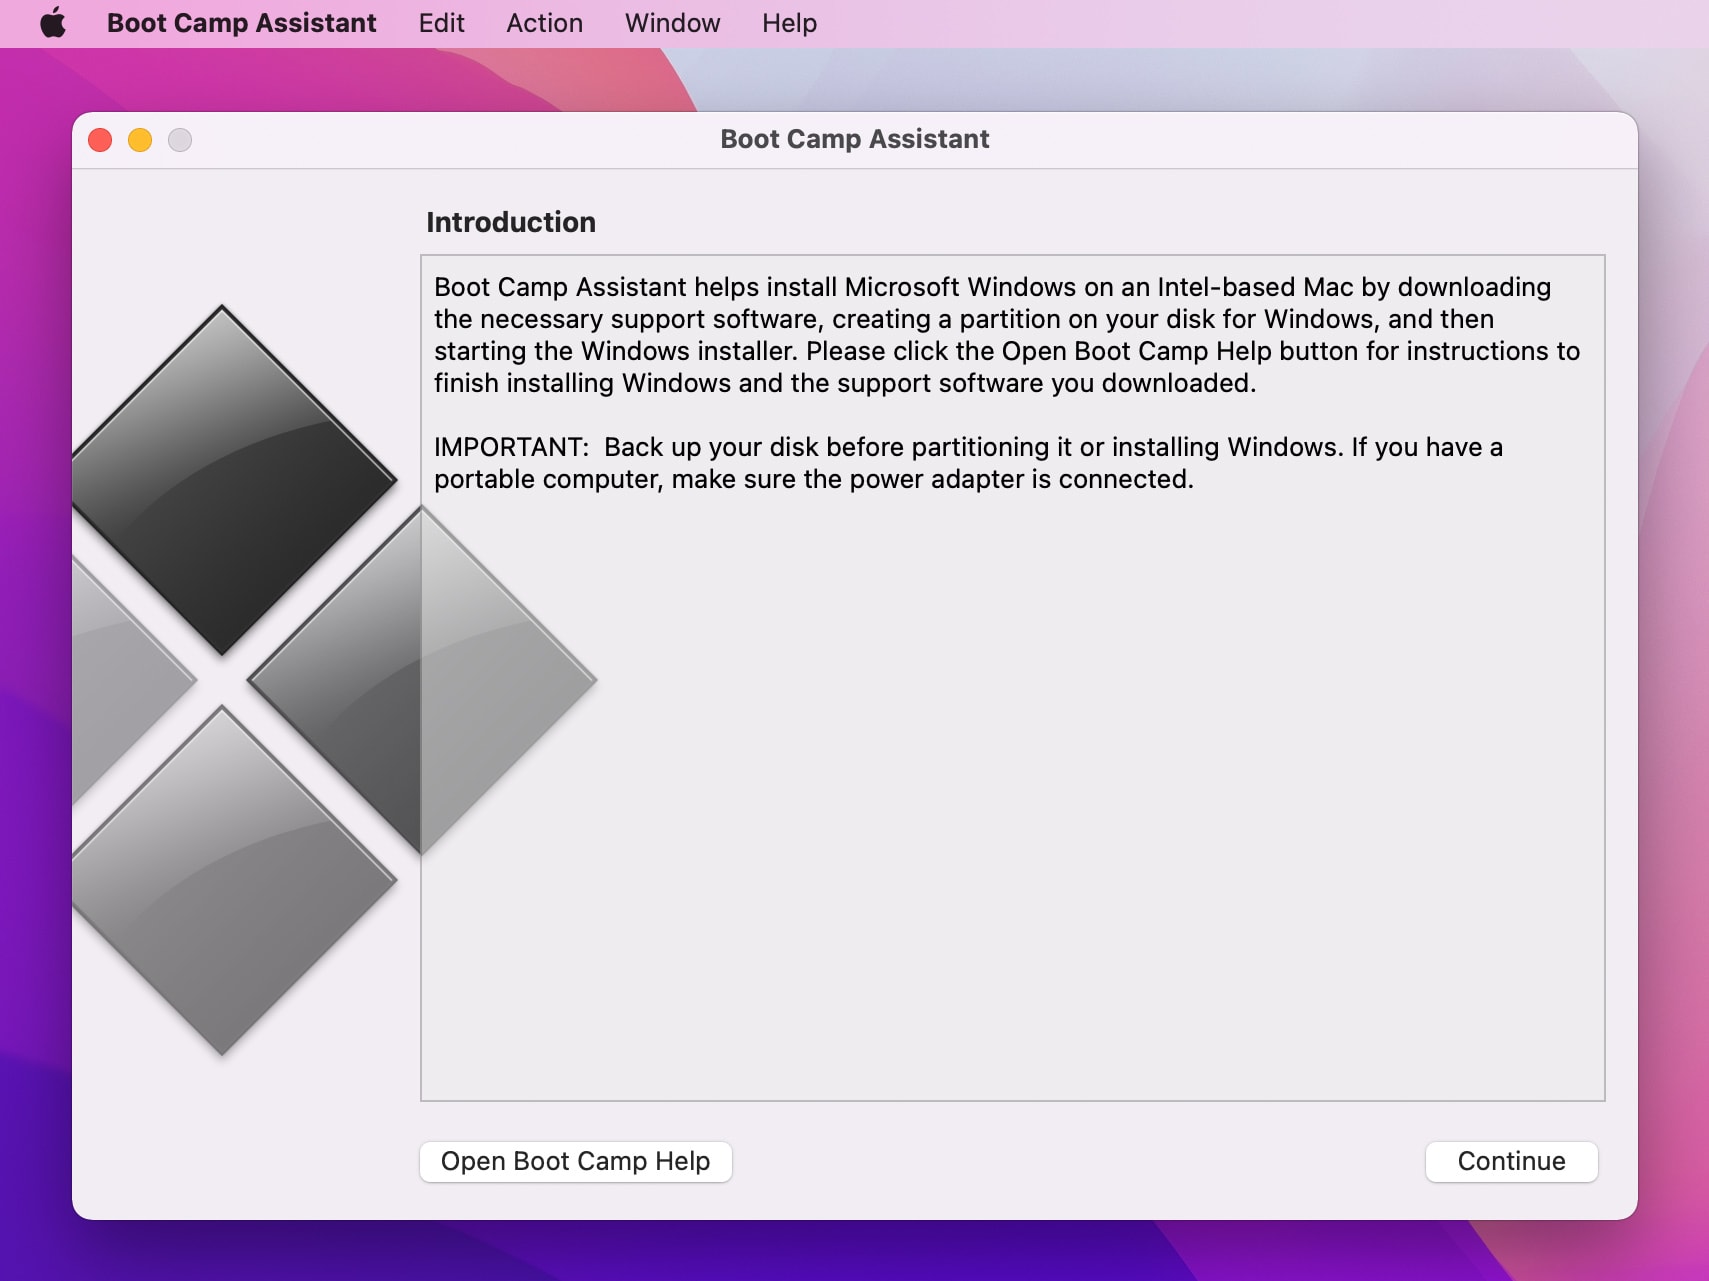Click the Introduction heading

tap(511, 222)
